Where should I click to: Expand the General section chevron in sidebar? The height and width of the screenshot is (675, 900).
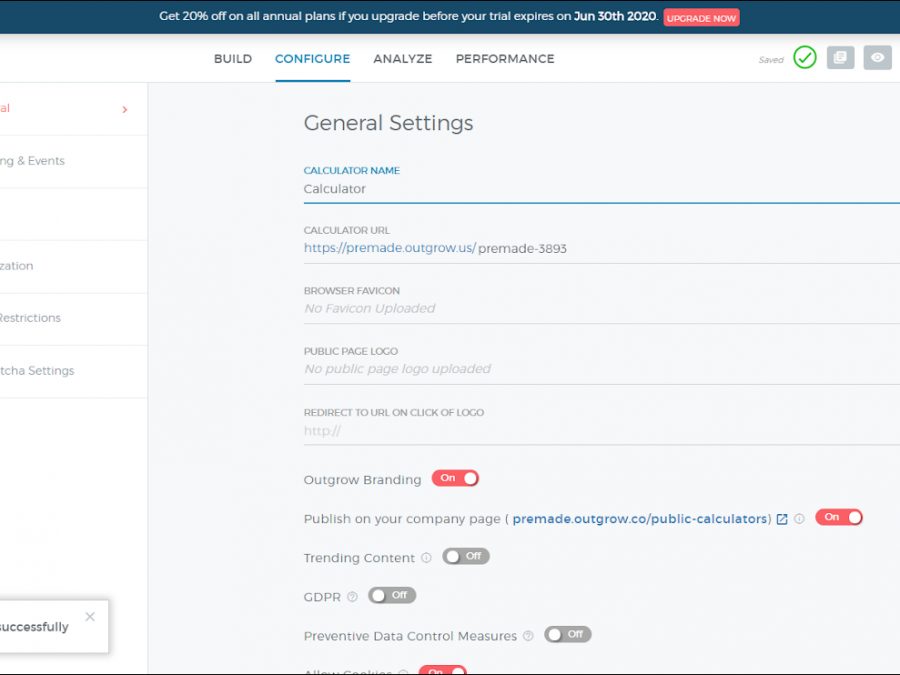(125, 109)
